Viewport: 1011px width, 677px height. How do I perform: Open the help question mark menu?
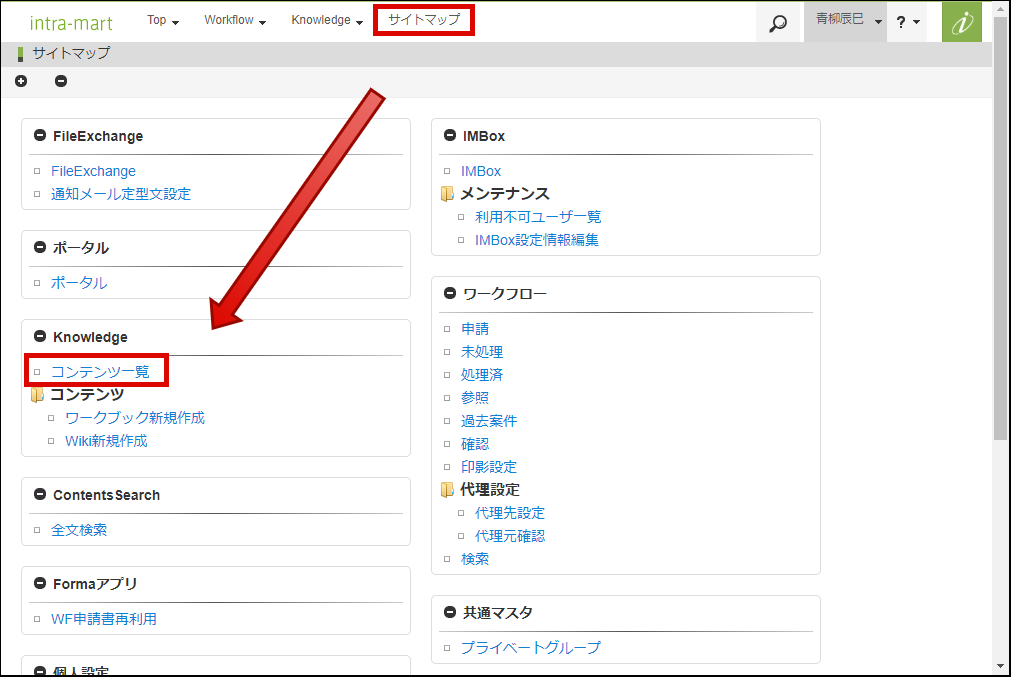click(x=908, y=22)
